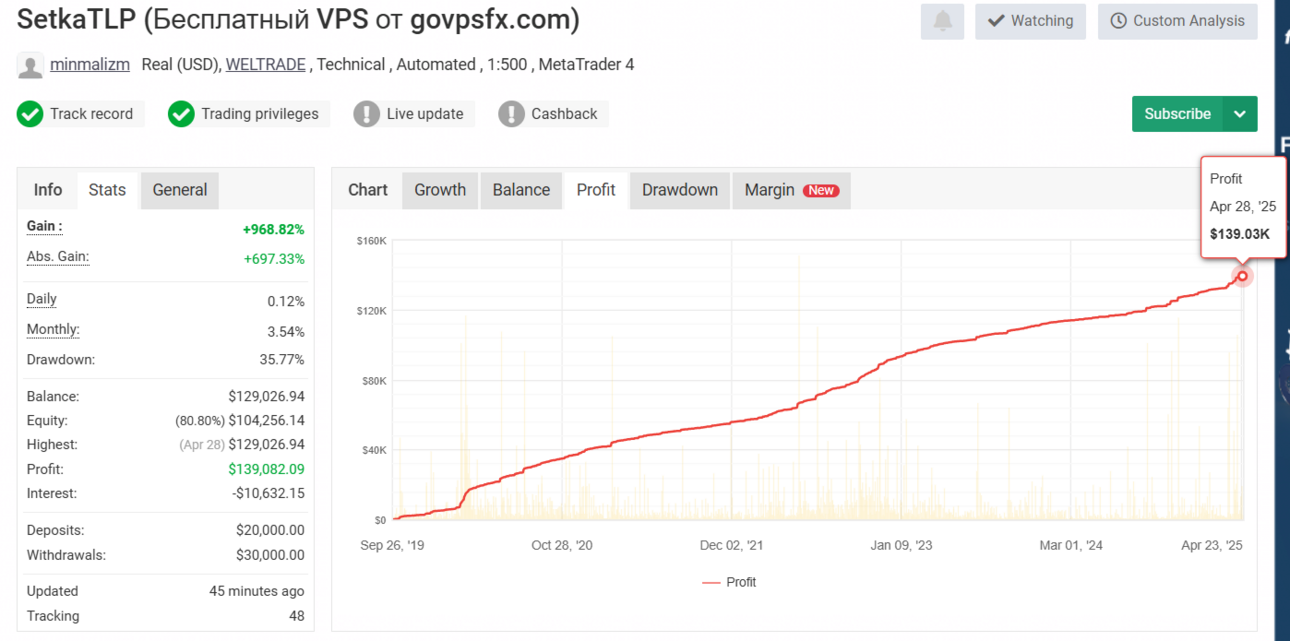Switch to the Info tab

coord(48,190)
